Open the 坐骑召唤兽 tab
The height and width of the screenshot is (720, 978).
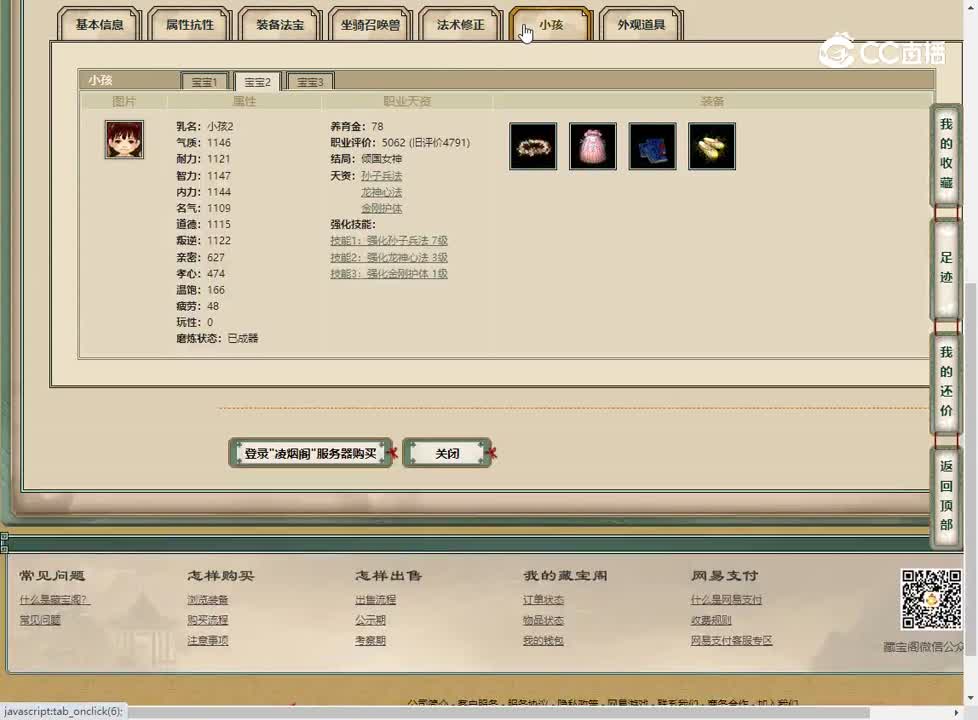(x=370, y=24)
